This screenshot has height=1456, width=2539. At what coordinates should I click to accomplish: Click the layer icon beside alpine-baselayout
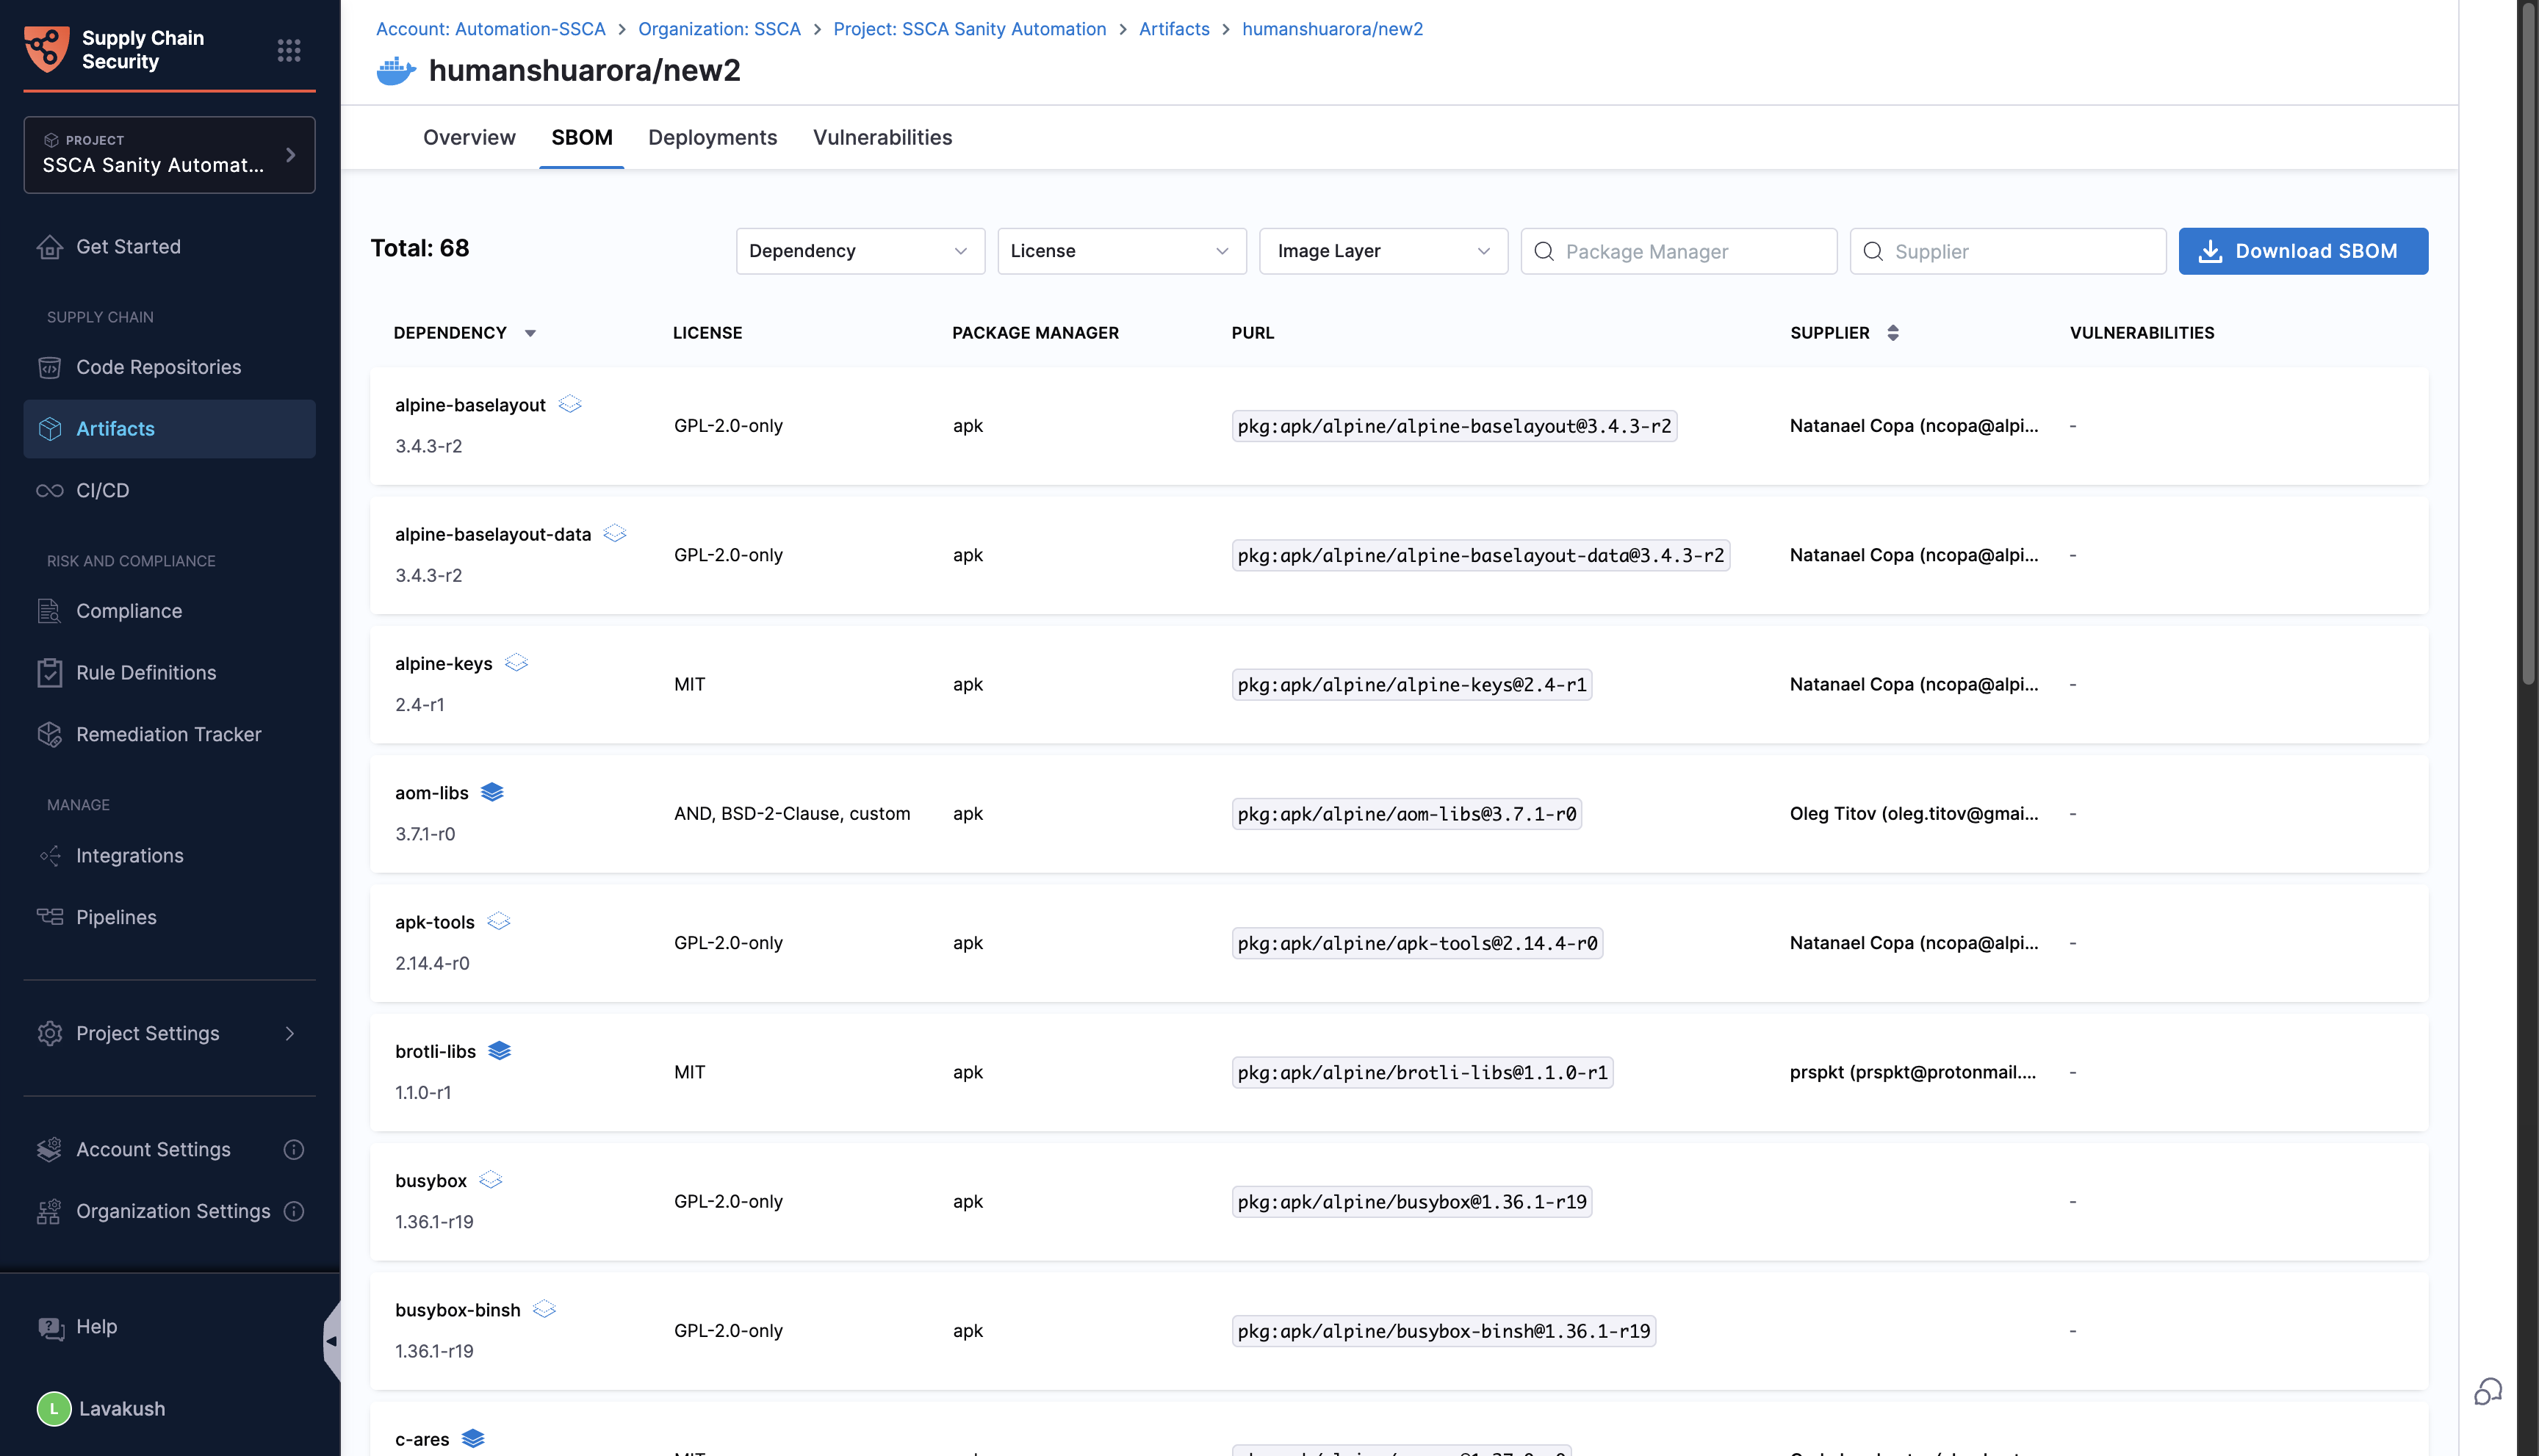(570, 404)
